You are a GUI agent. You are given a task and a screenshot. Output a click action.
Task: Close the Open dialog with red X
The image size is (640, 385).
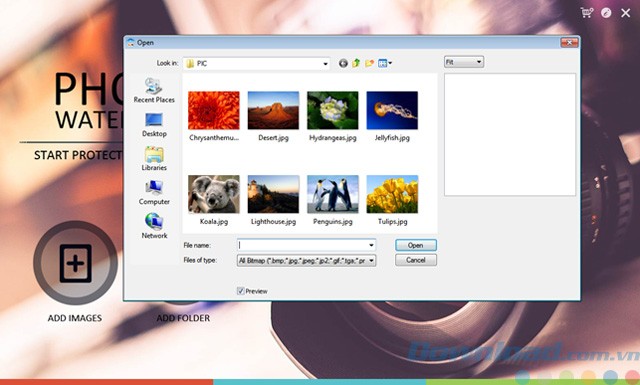569,42
